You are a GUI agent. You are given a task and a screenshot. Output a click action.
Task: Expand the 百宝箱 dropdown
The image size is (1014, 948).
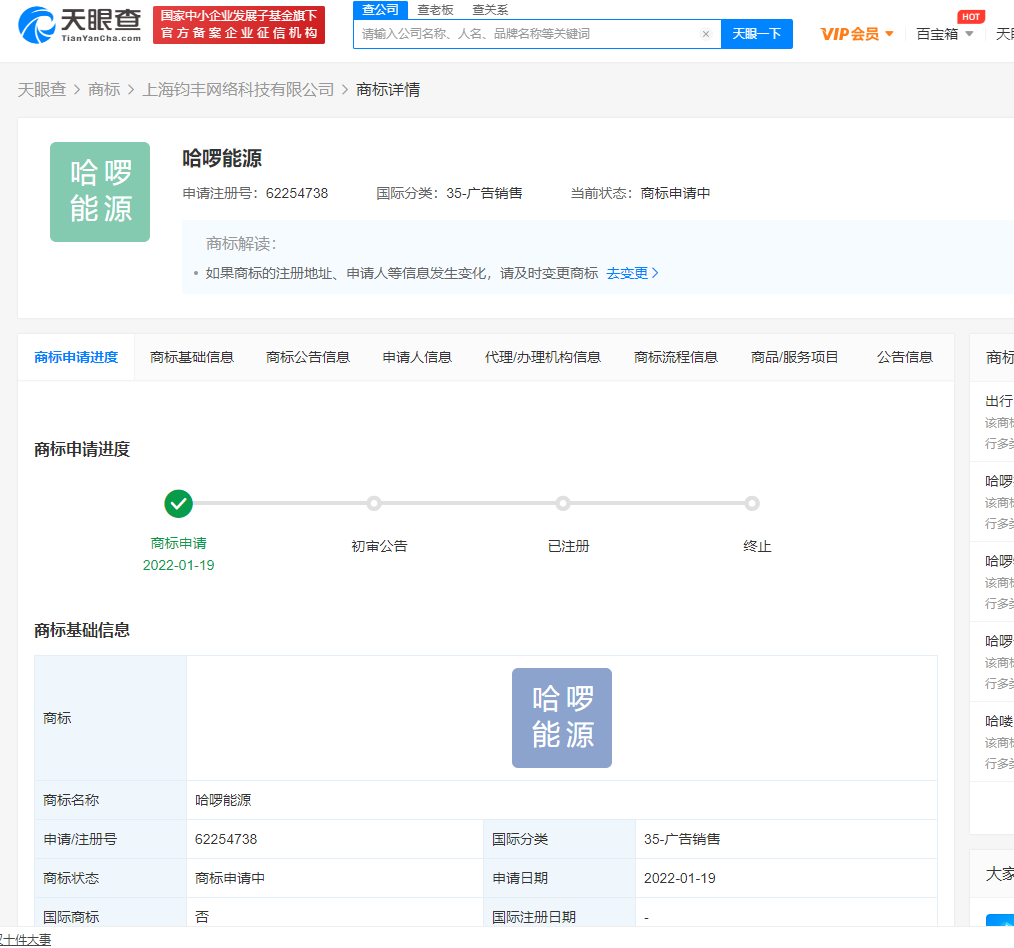(945, 34)
